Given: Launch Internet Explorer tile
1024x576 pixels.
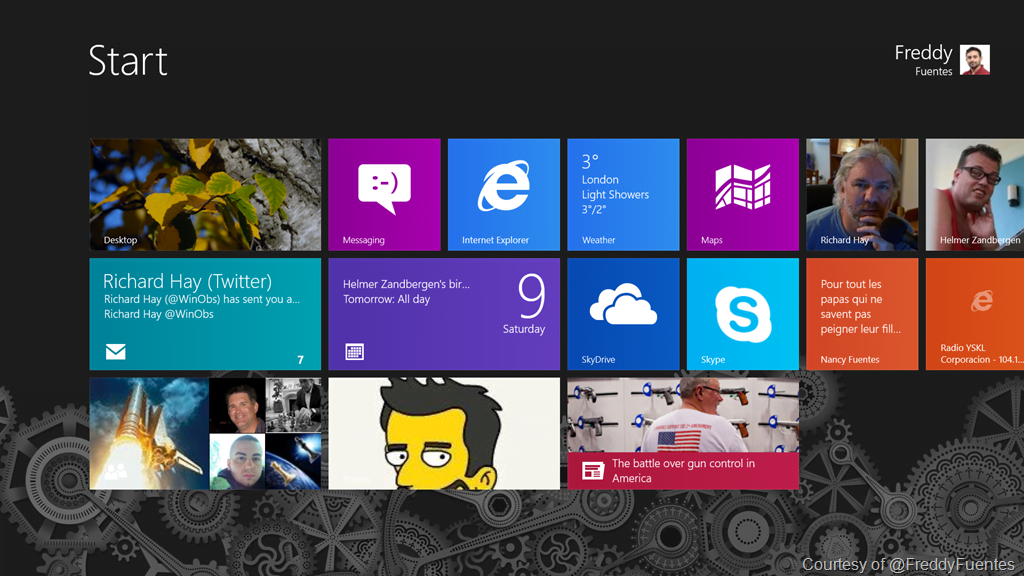Looking at the screenshot, I should pyautogui.click(x=503, y=194).
